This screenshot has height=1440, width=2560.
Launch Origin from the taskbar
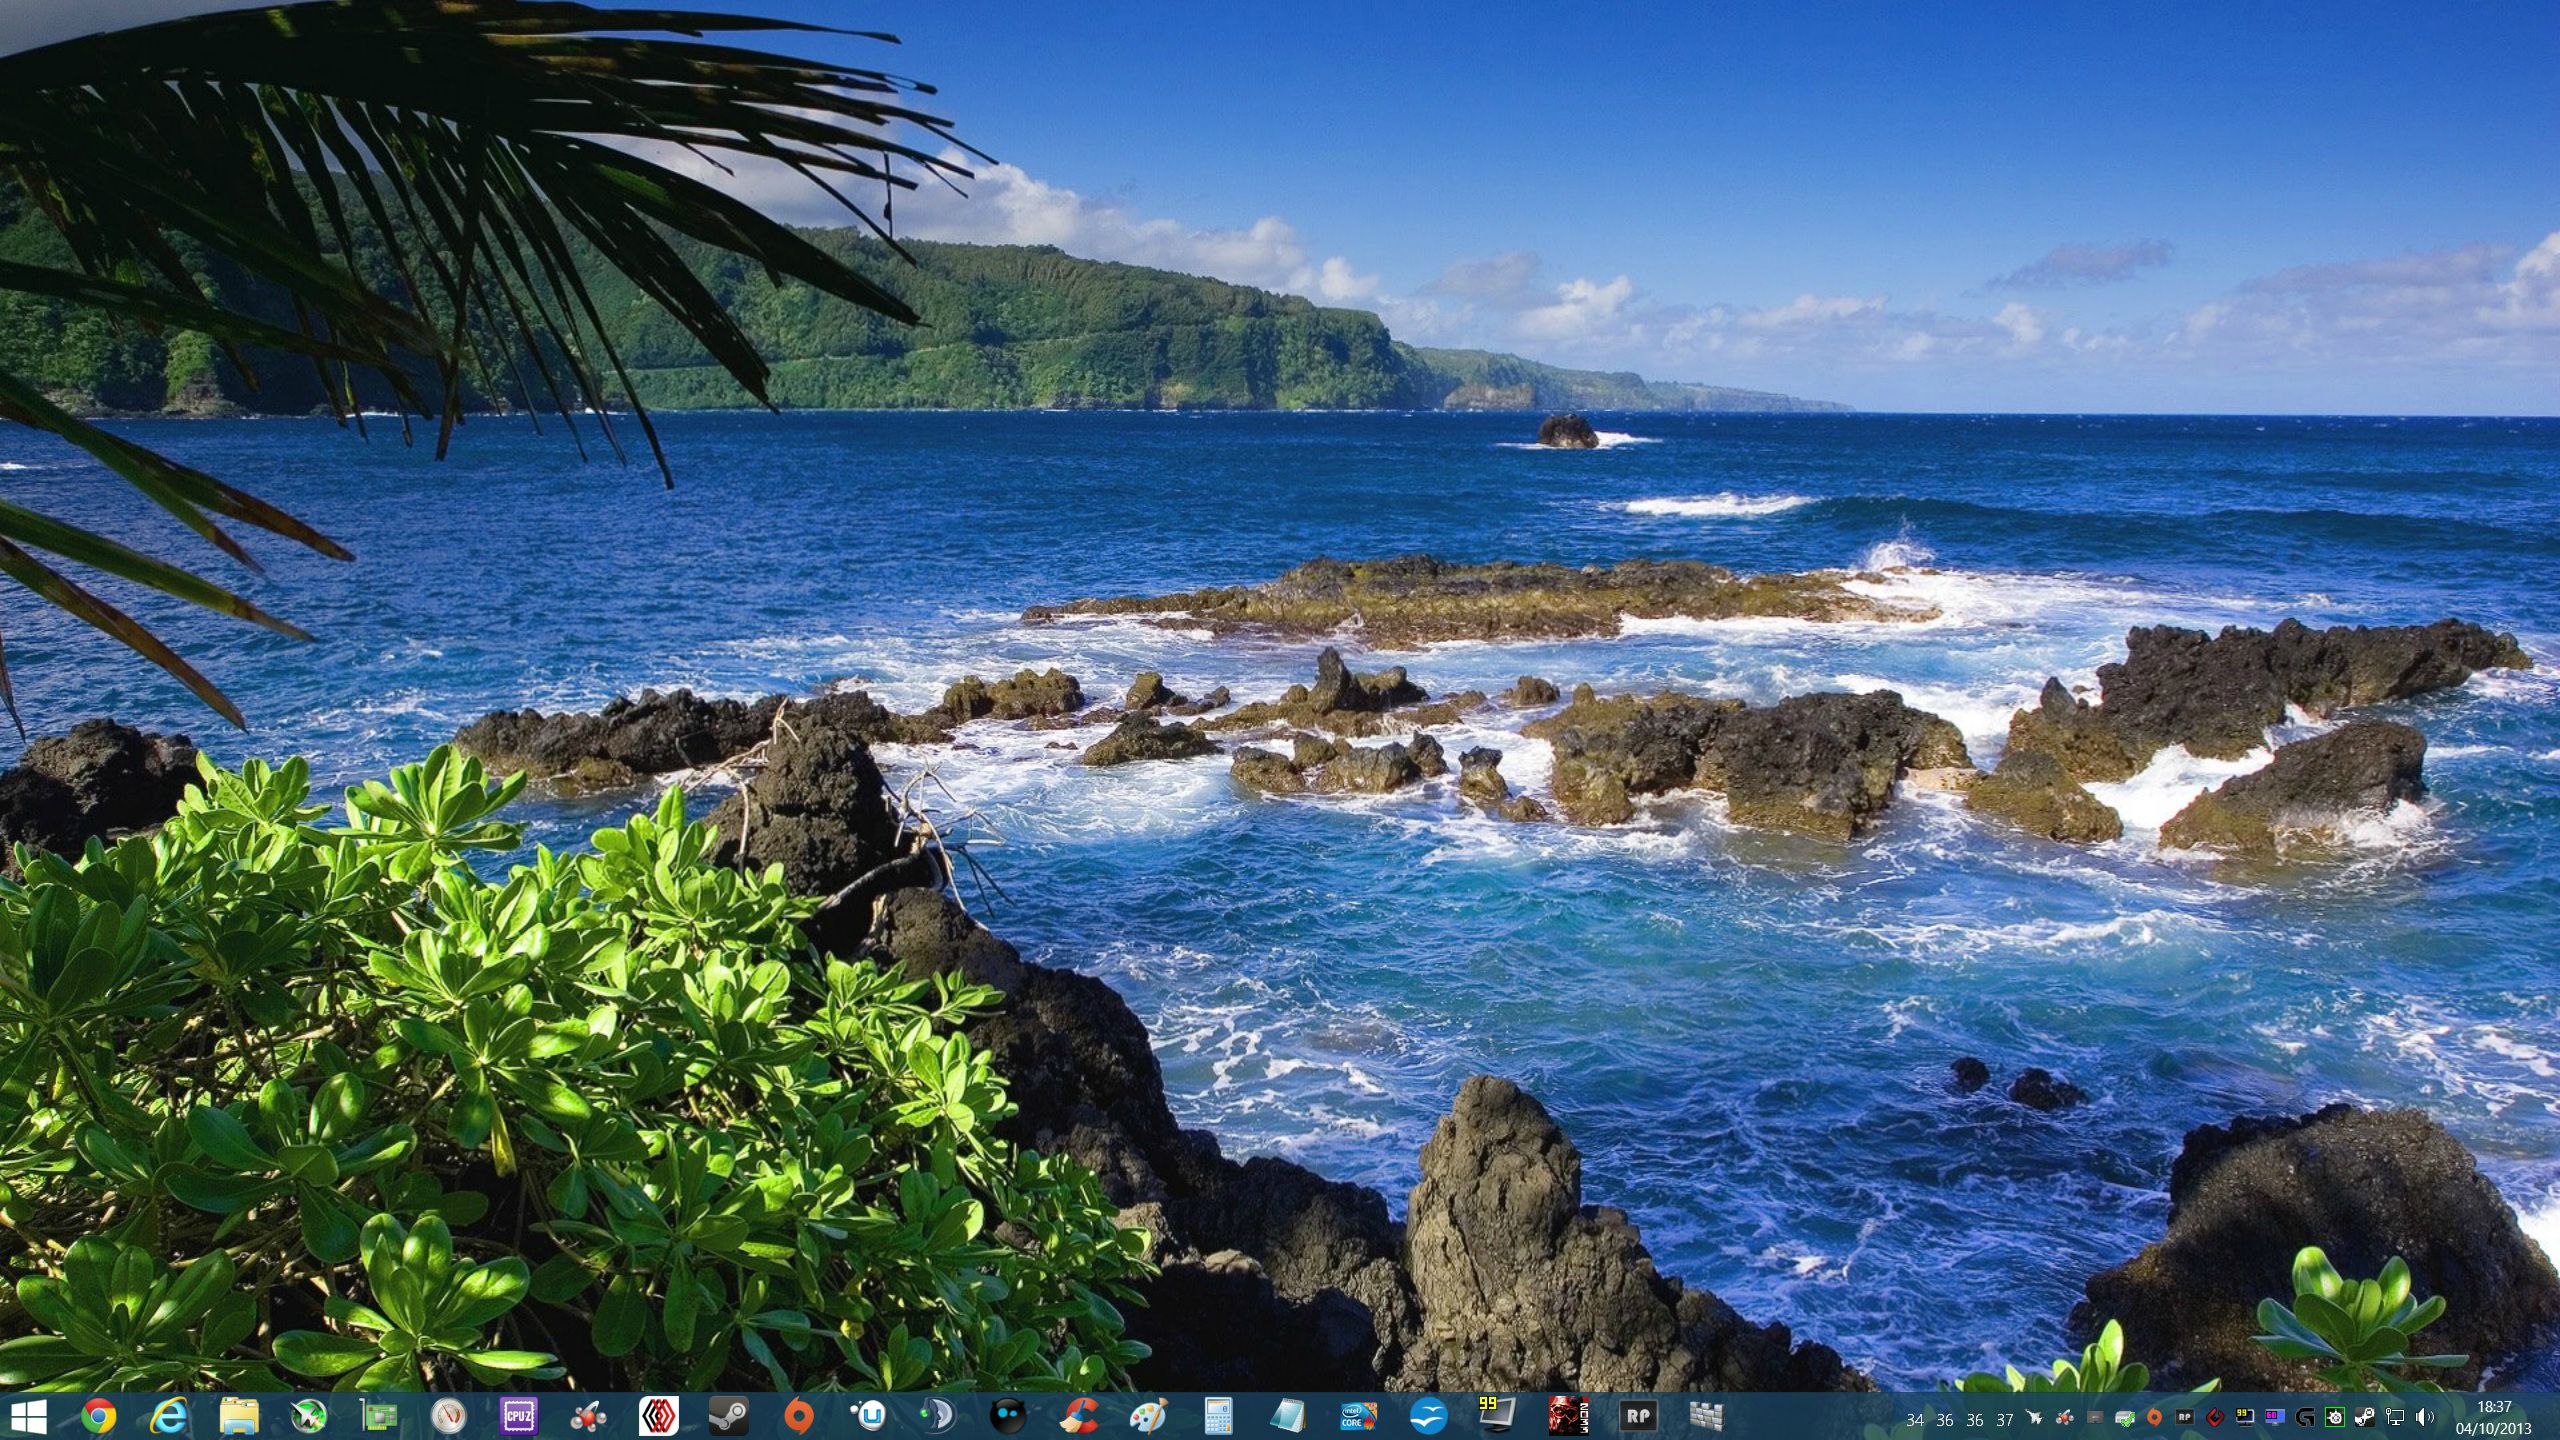(798, 1416)
